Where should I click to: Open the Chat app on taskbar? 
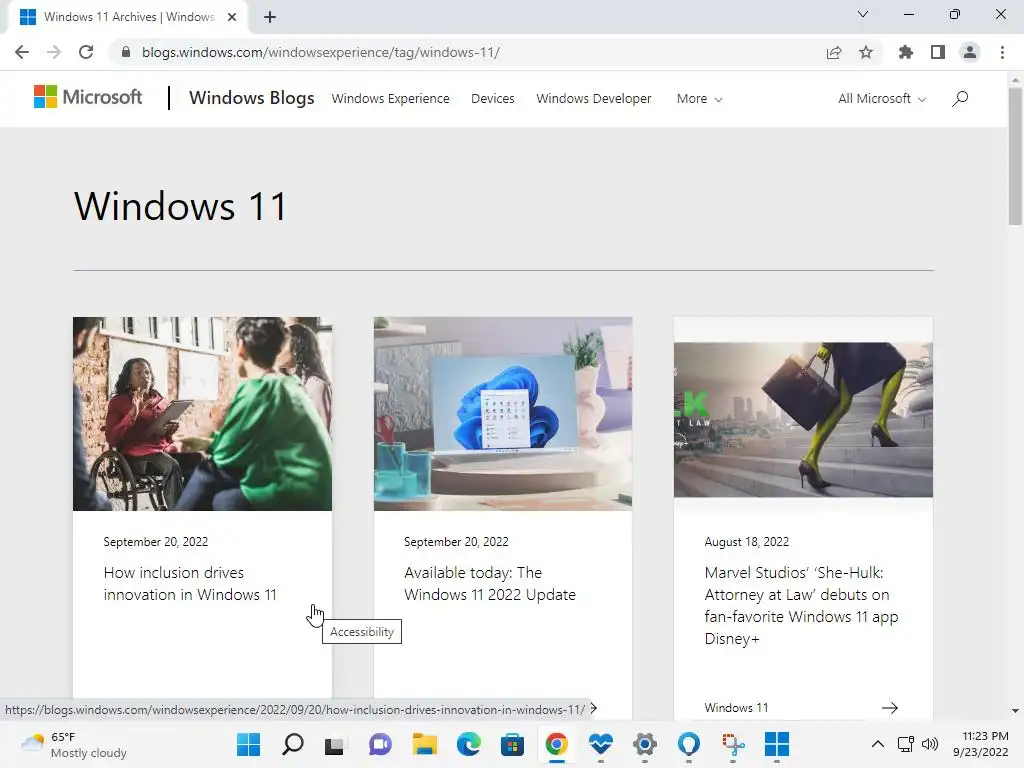(x=380, y=744)
